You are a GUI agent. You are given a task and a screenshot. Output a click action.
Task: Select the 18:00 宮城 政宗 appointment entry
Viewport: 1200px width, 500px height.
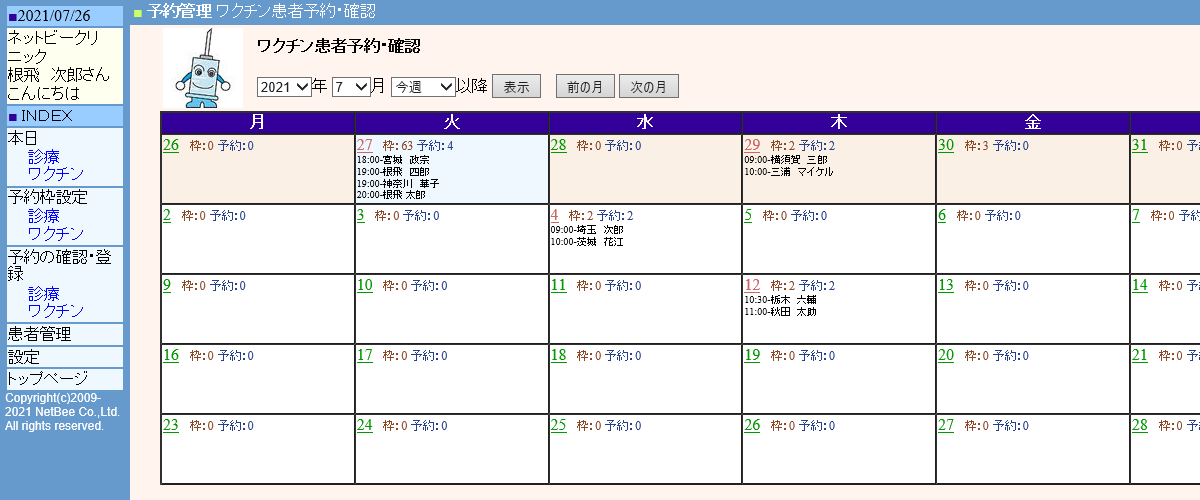click(x=394, y=160)
